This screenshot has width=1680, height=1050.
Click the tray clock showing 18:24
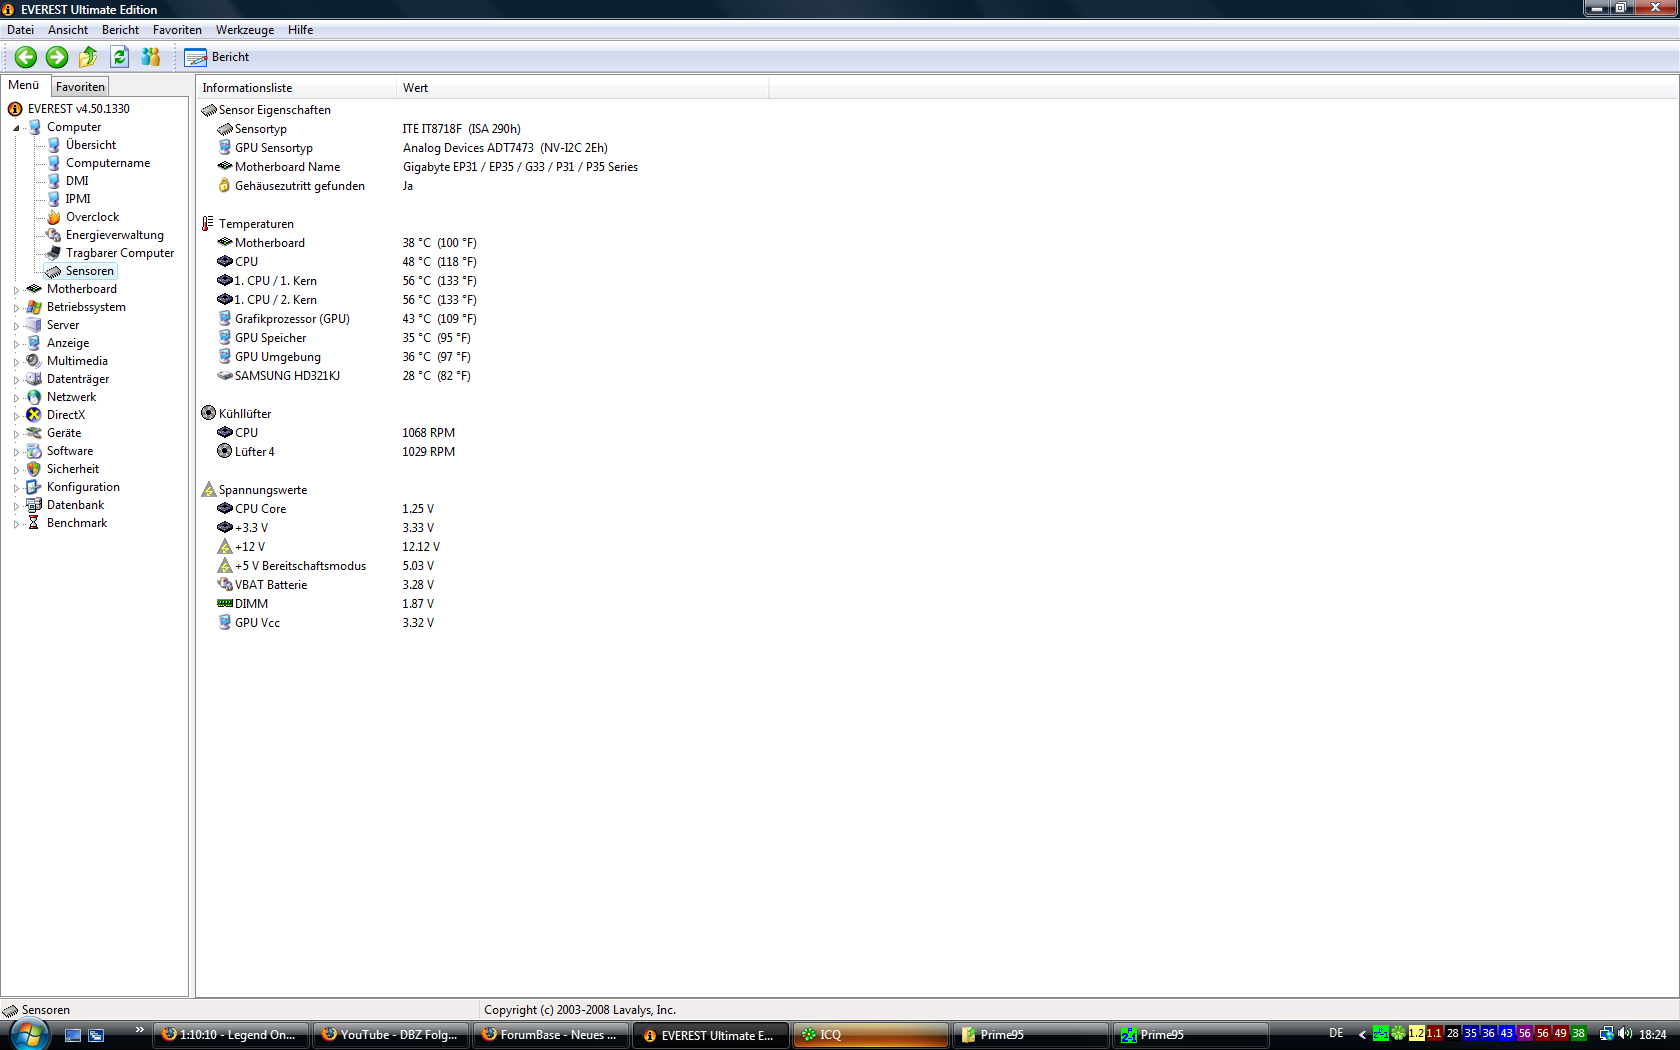click(x=1653, y=1035)
